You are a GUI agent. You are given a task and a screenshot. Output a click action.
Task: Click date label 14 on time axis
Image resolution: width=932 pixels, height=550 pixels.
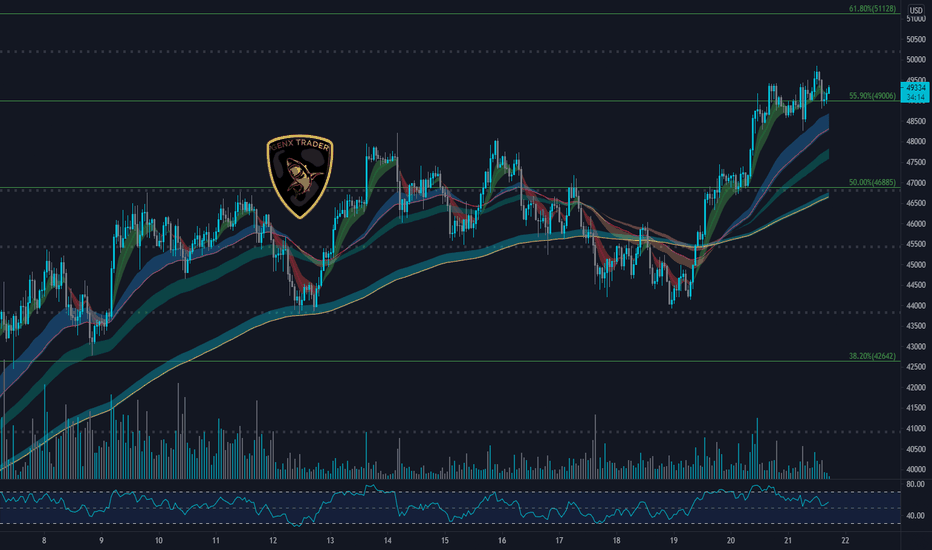click(x=388, y=541)
